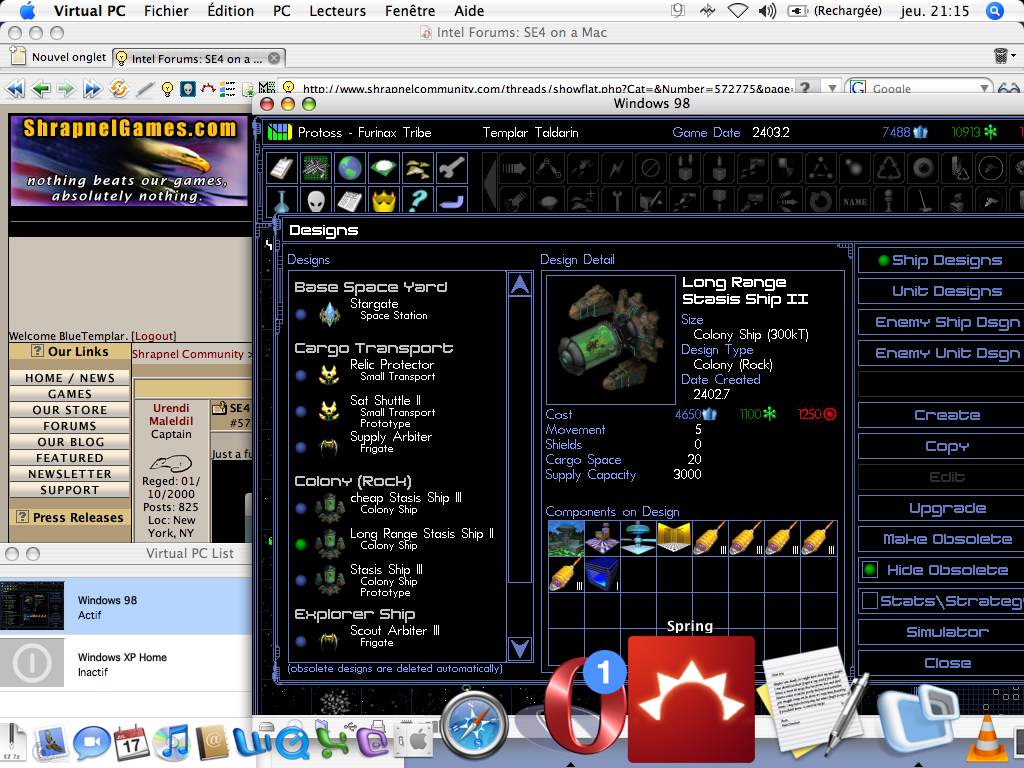This screenshot has height=768, width=1024.
Task: Enable the Stats\Strategy checkbox
Action: click(870, 601)
